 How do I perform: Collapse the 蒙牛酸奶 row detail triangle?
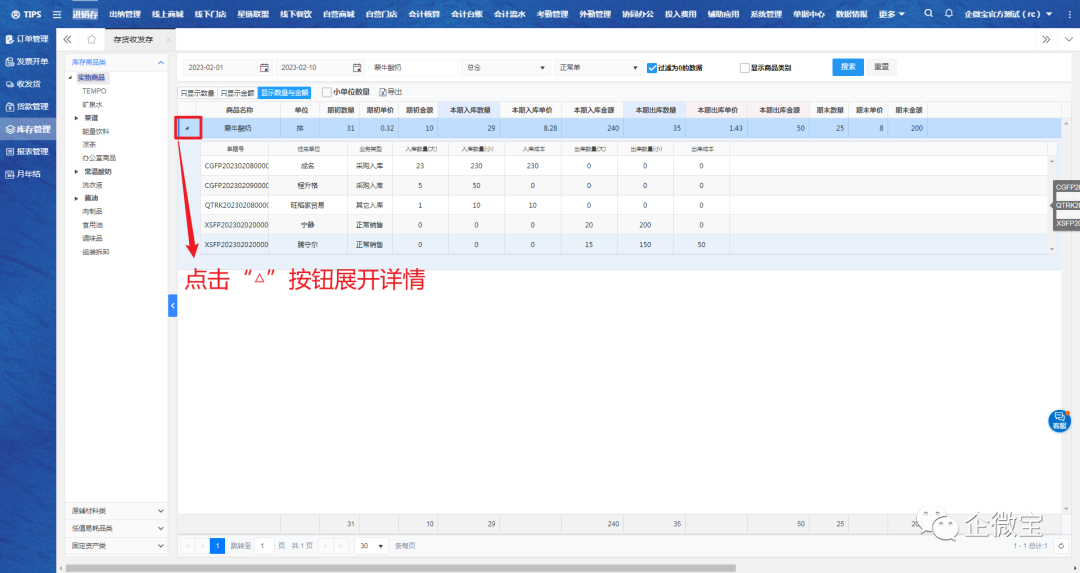click(x=188, y=128)
